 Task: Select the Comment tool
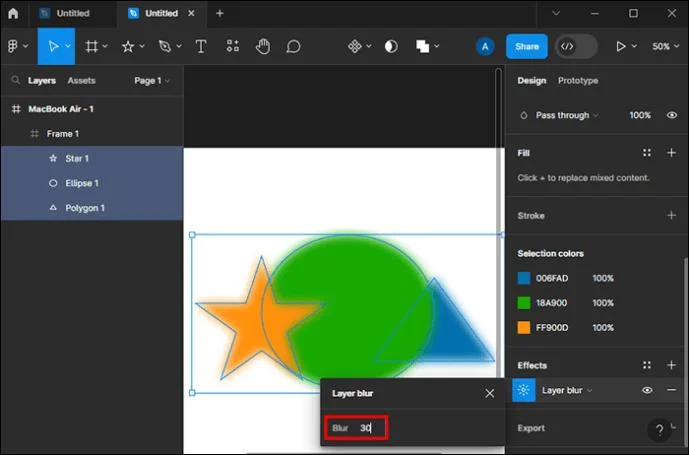click(x=293, y=46)
